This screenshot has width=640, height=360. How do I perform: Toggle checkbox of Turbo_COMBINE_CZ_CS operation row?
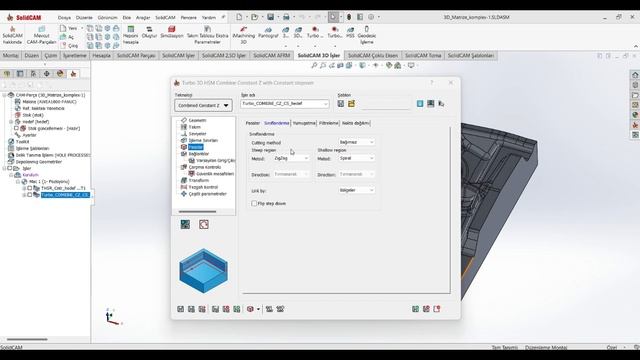click(29, 195)
